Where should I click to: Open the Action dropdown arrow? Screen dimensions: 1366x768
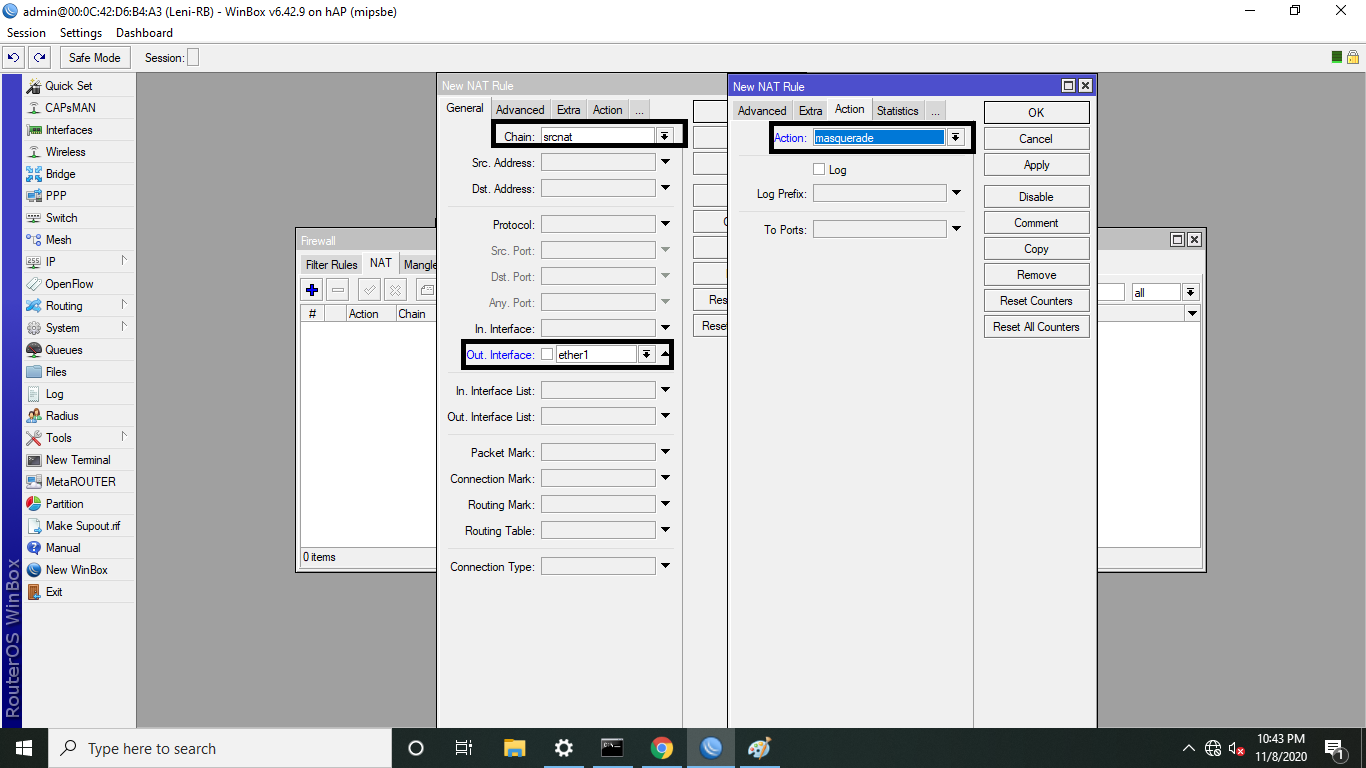[x=956, y=138]
